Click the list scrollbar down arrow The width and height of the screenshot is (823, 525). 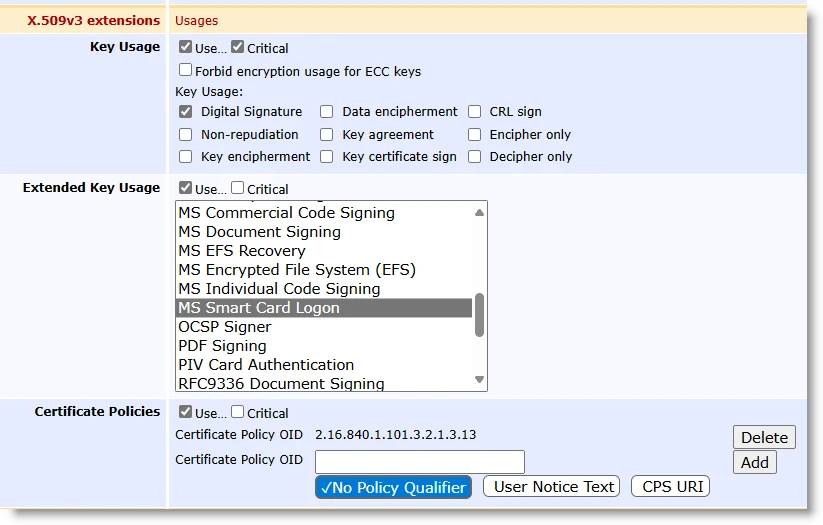[x=479, y=379]
